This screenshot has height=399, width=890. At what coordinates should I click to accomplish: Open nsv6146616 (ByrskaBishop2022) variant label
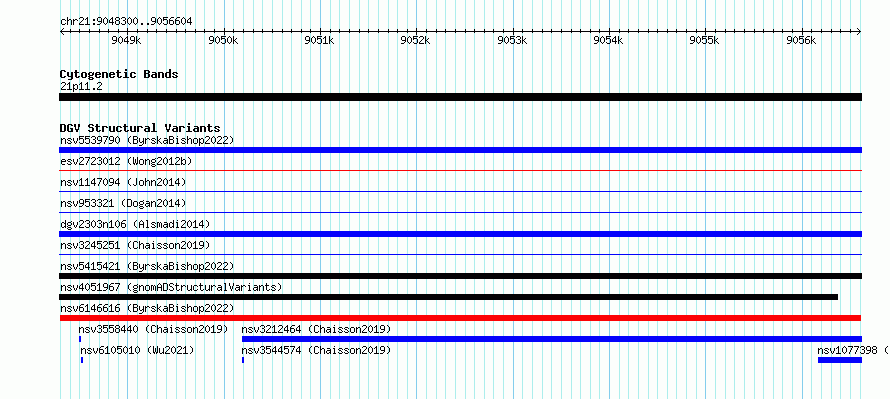point(147,308)
